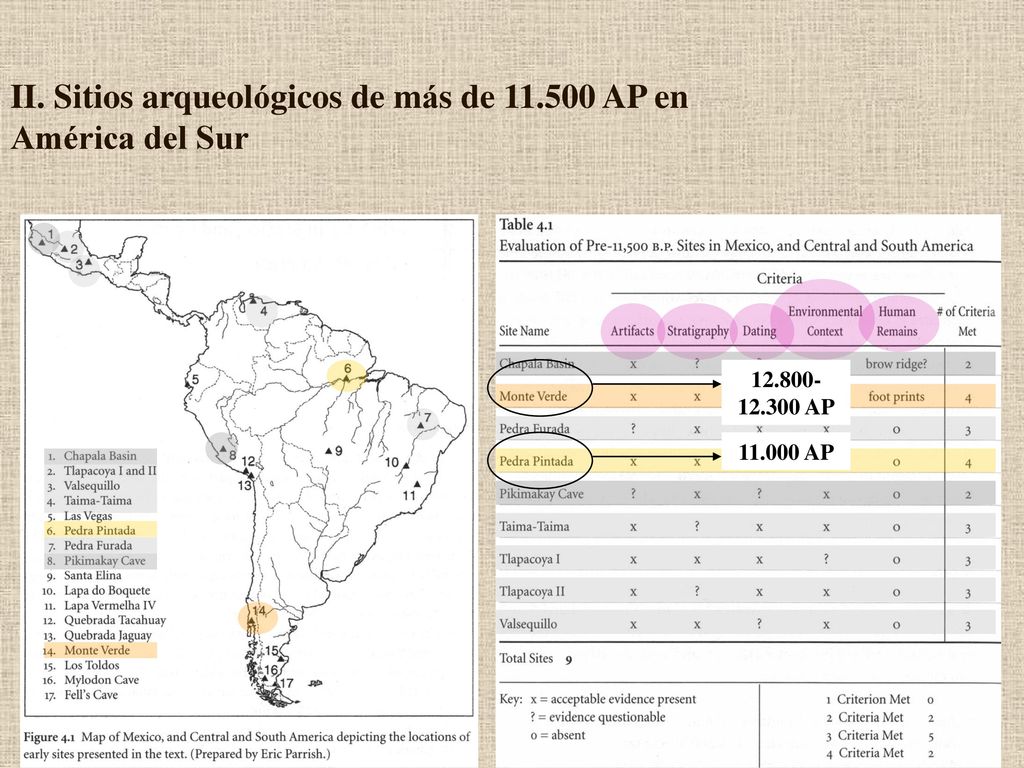1024x768 pixels.
Task: Click the 'Valsequillo' table row name
Action: (528, 624)
